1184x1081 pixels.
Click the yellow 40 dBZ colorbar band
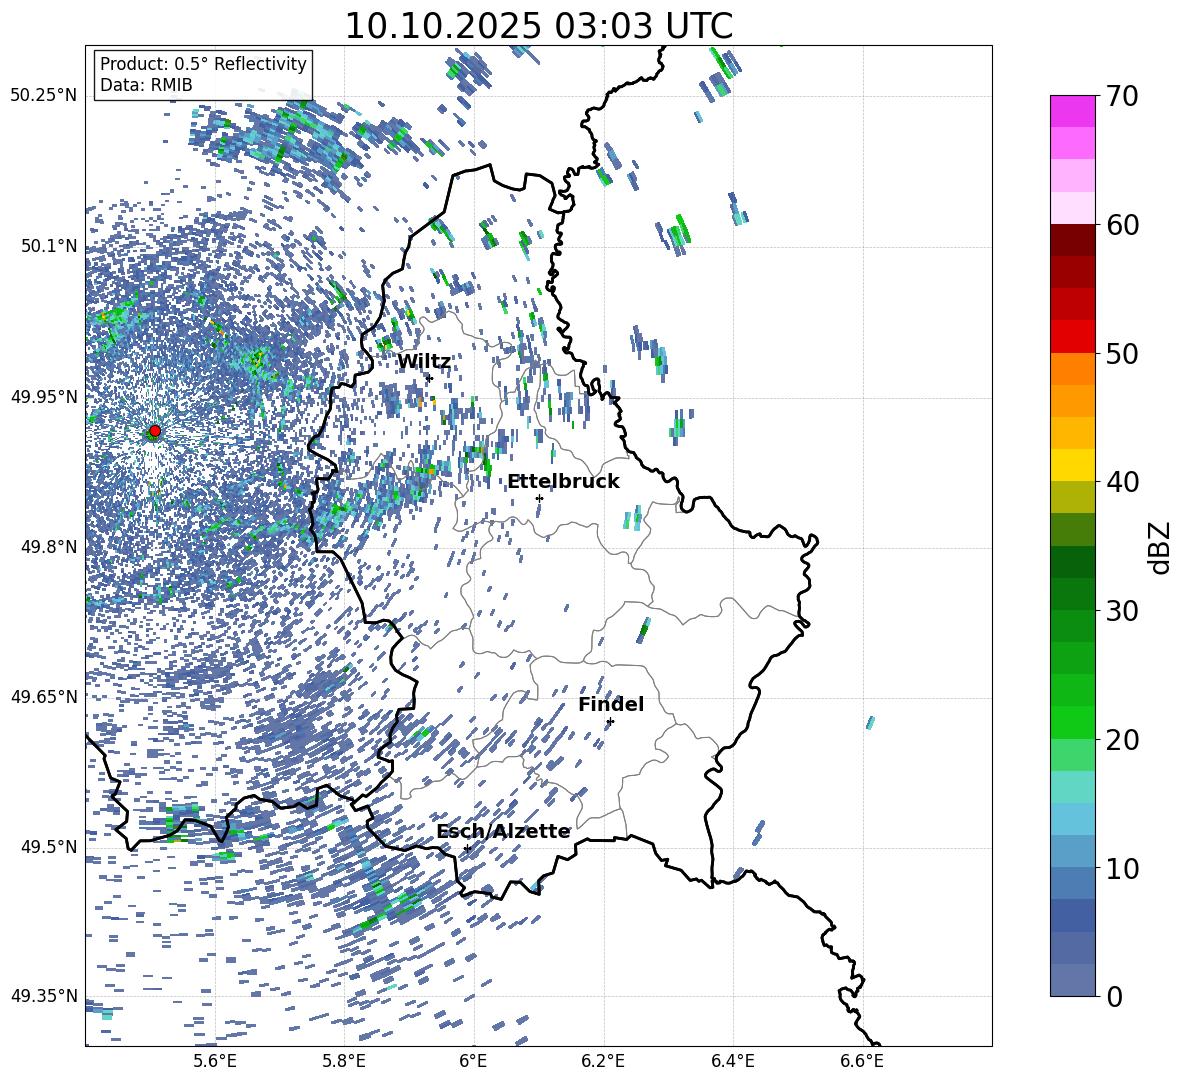pyautogui.click(x=1072, y=465)
